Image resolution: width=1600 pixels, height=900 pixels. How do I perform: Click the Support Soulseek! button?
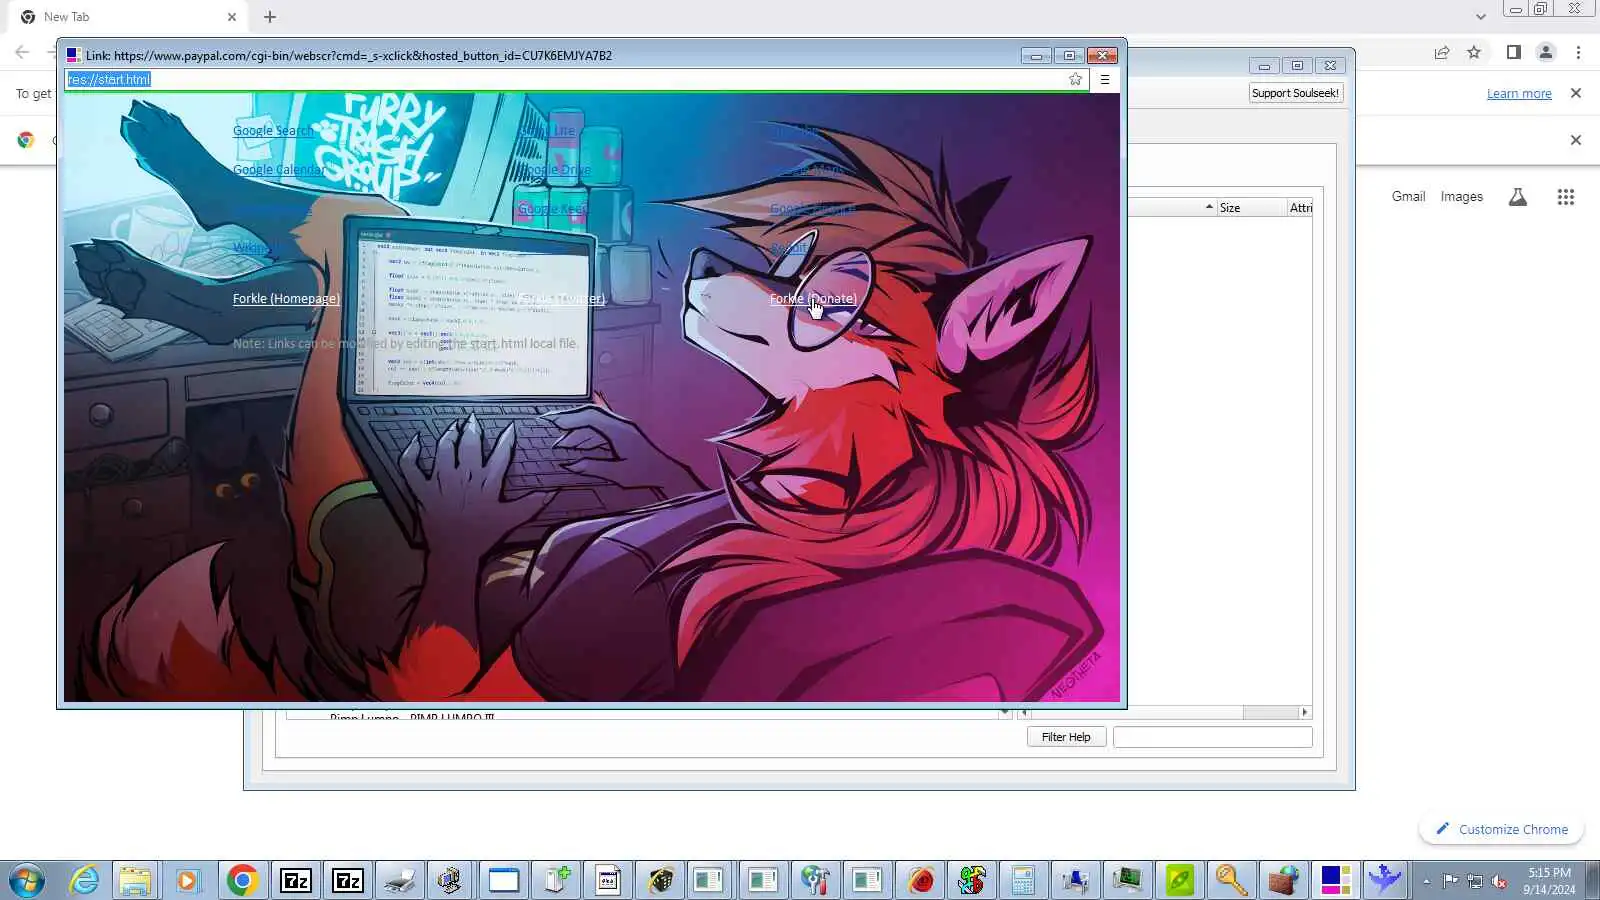point(1295,93)
